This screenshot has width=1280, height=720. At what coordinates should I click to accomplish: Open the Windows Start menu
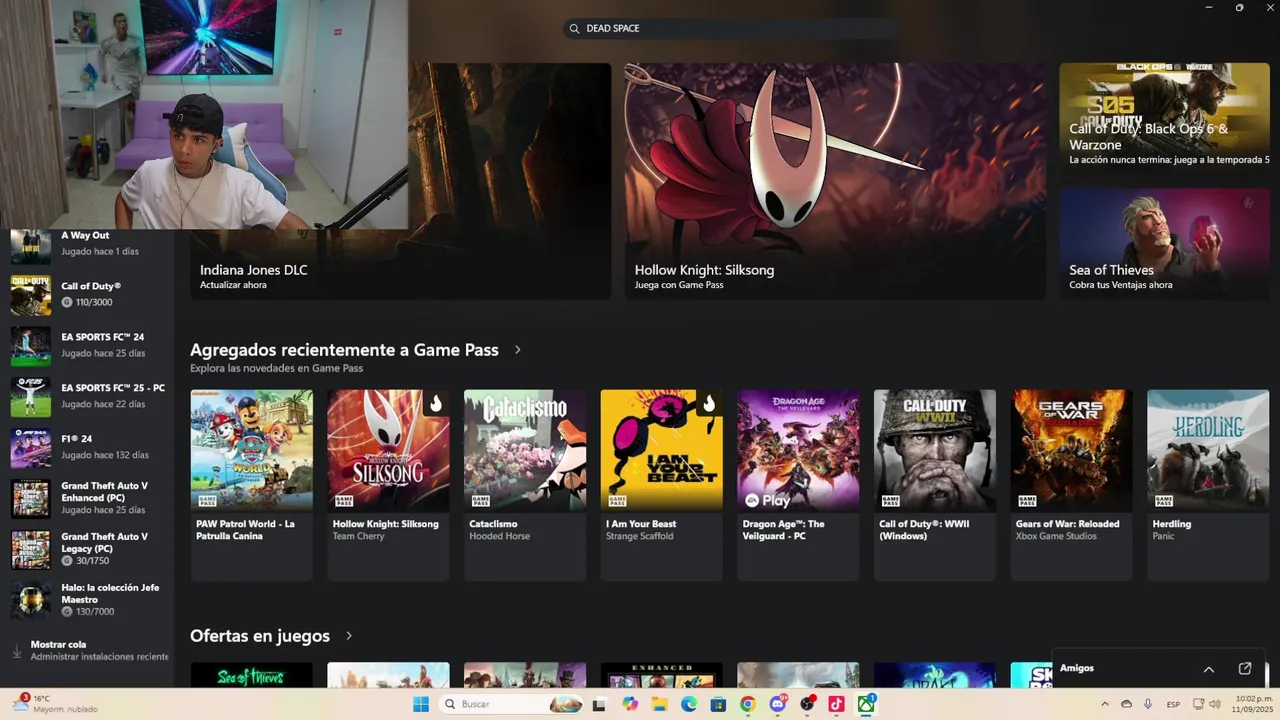pos(421,704)
